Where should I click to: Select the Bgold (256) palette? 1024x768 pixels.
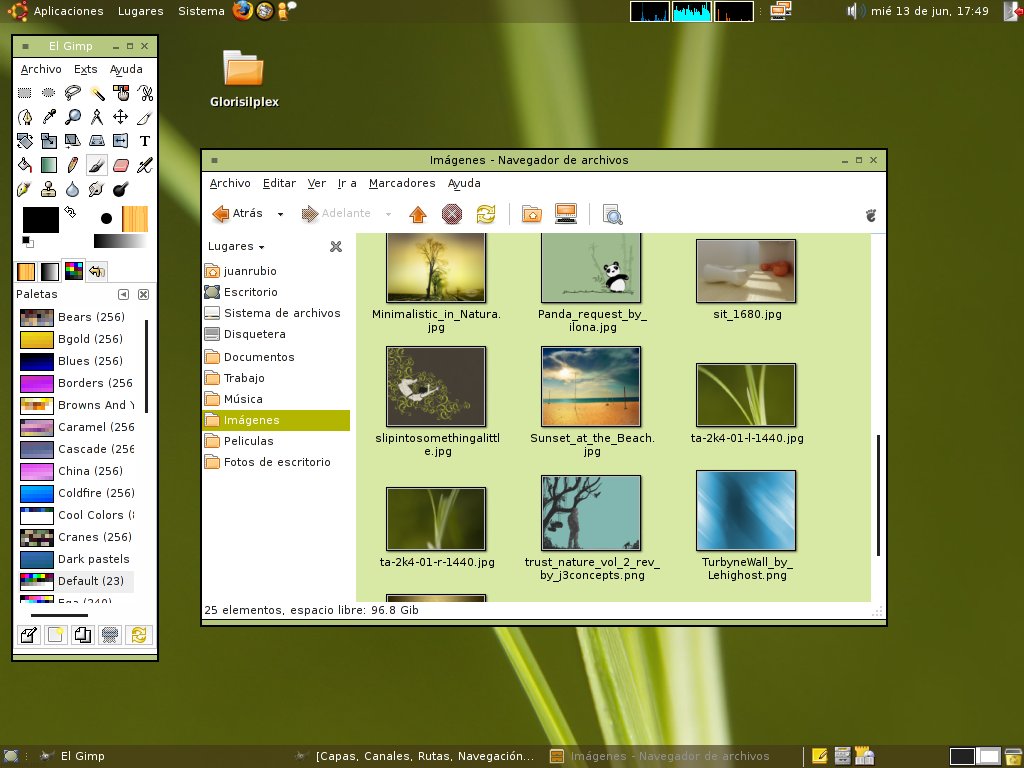[76, 339]
